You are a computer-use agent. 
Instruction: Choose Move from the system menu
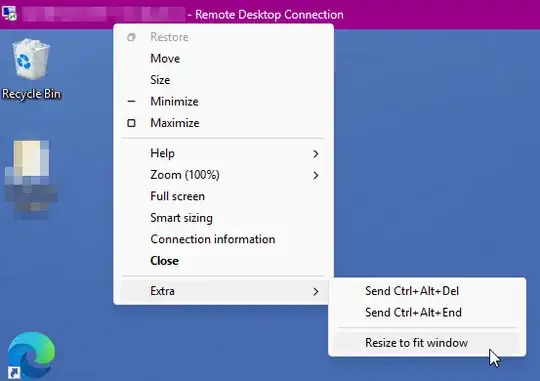223,59
